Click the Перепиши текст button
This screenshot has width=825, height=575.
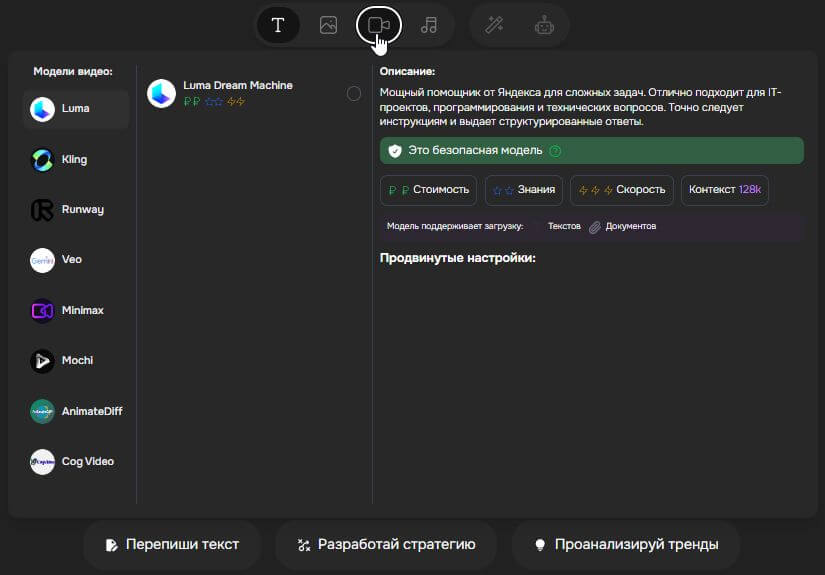click(174, 545)
